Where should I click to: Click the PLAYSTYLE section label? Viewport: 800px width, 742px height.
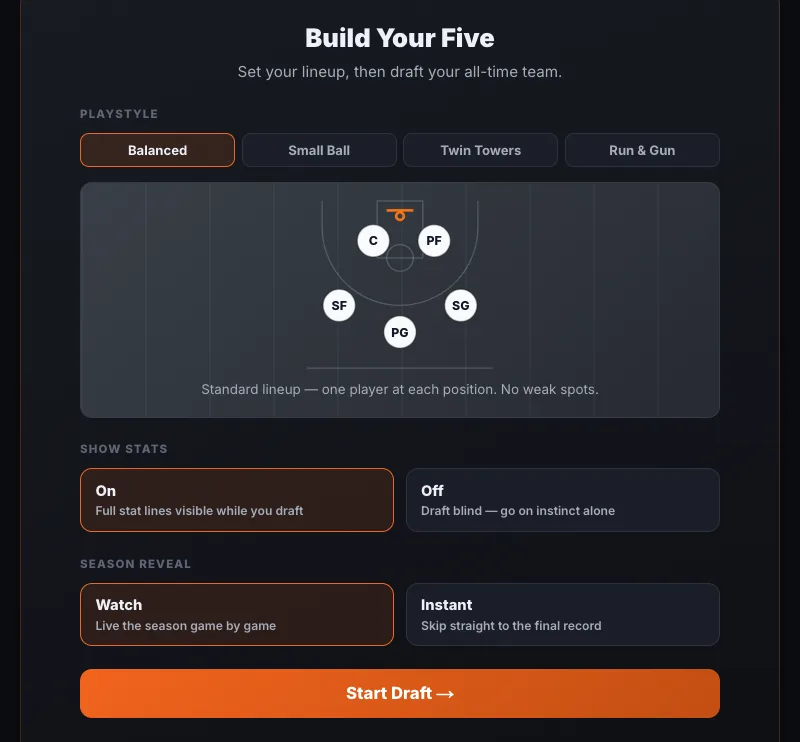click(119, 114)
